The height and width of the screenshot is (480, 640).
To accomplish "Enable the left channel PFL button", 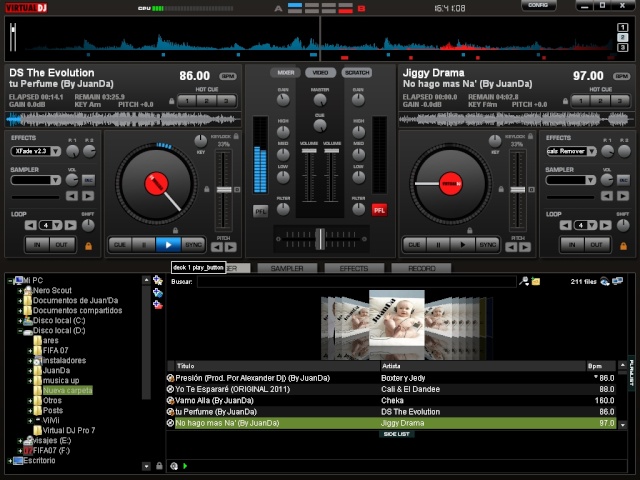I will [x=260, y=211].
